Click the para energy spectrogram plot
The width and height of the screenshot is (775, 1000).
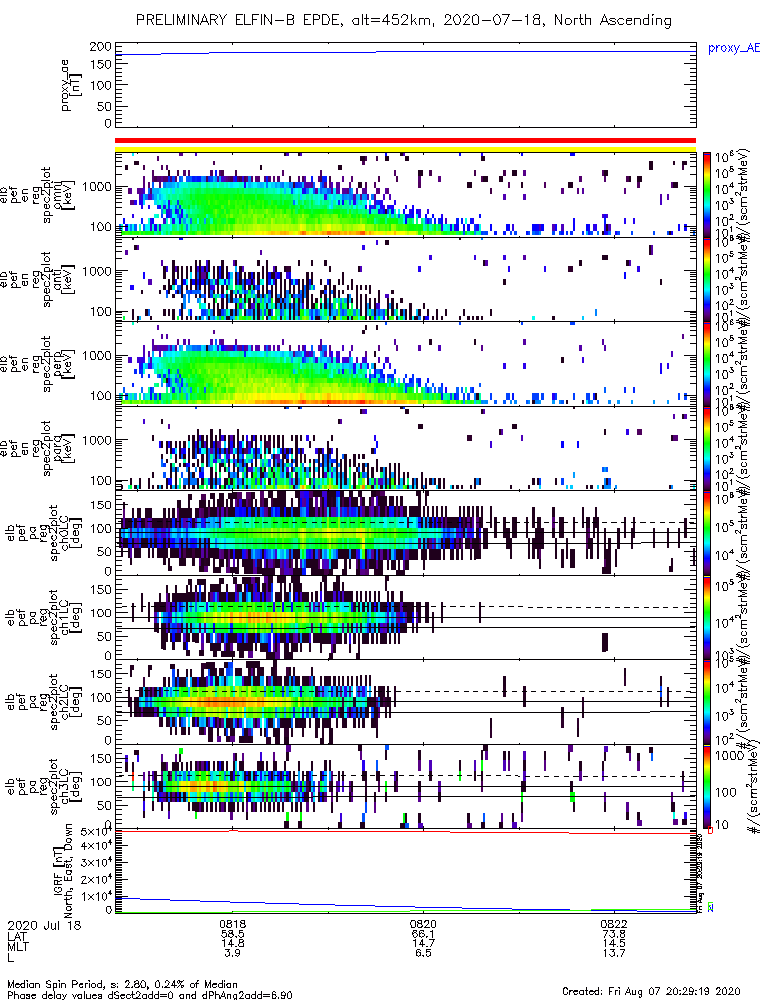click(x=406, y=448)
